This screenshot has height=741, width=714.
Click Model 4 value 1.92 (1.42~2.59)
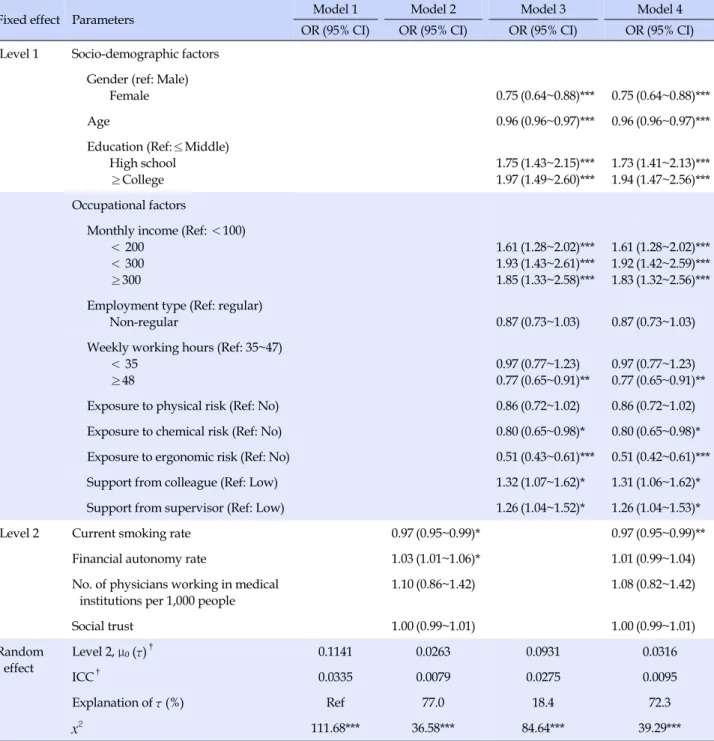pos(660,263)
